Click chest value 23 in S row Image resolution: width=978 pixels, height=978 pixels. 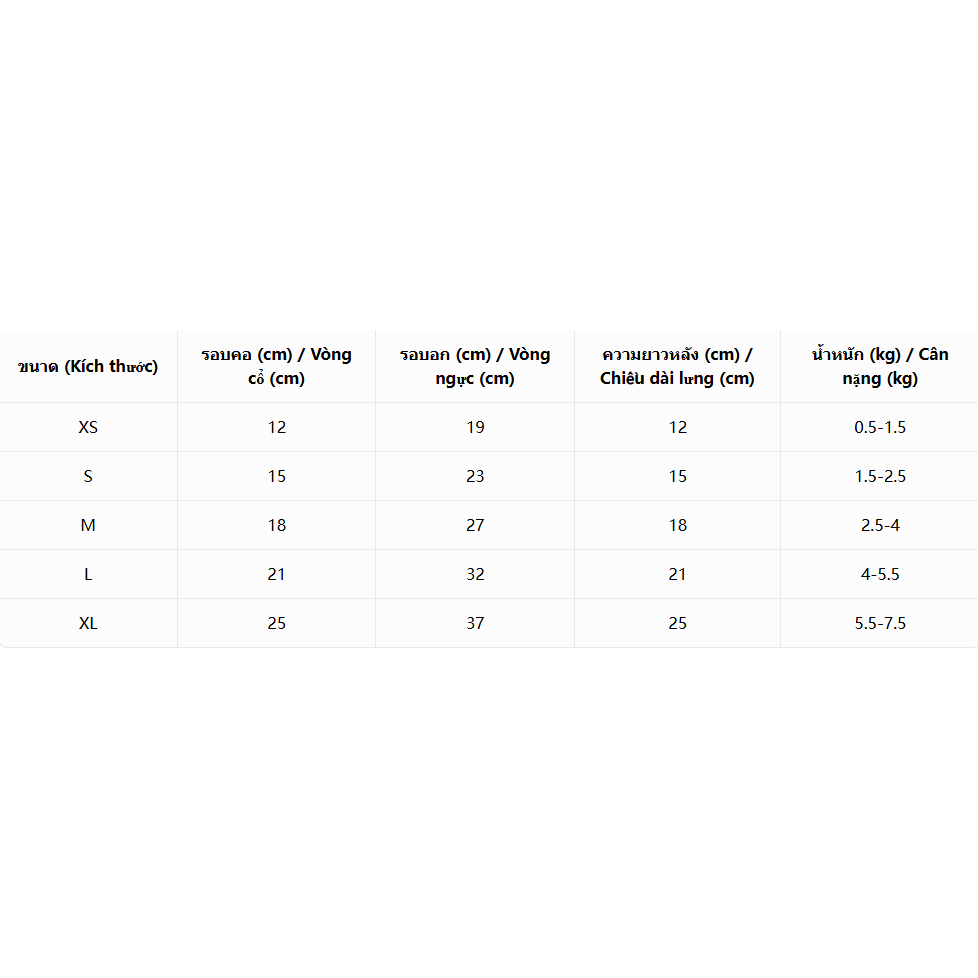475,477
